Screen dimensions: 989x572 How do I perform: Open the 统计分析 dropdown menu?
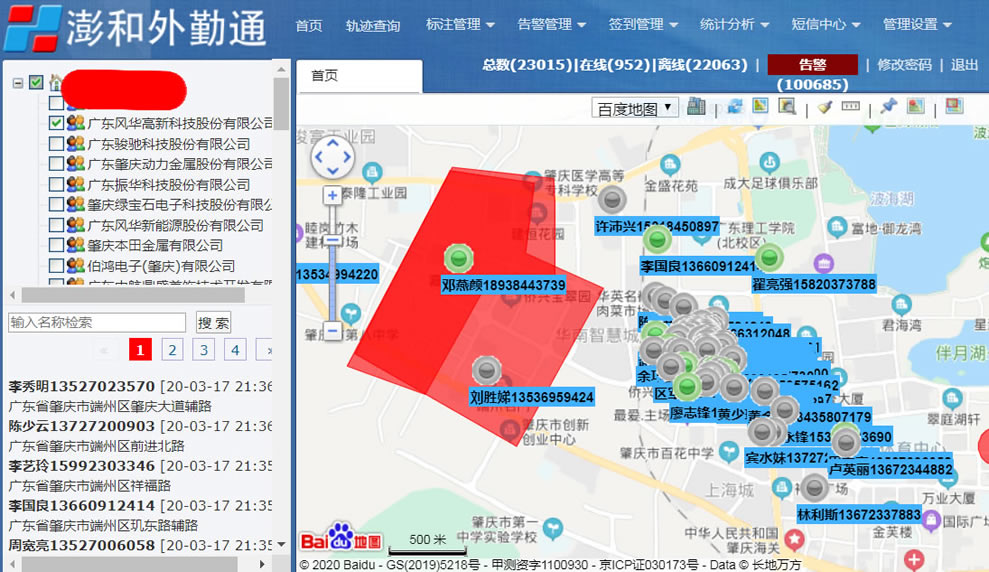tap(734, 25)
